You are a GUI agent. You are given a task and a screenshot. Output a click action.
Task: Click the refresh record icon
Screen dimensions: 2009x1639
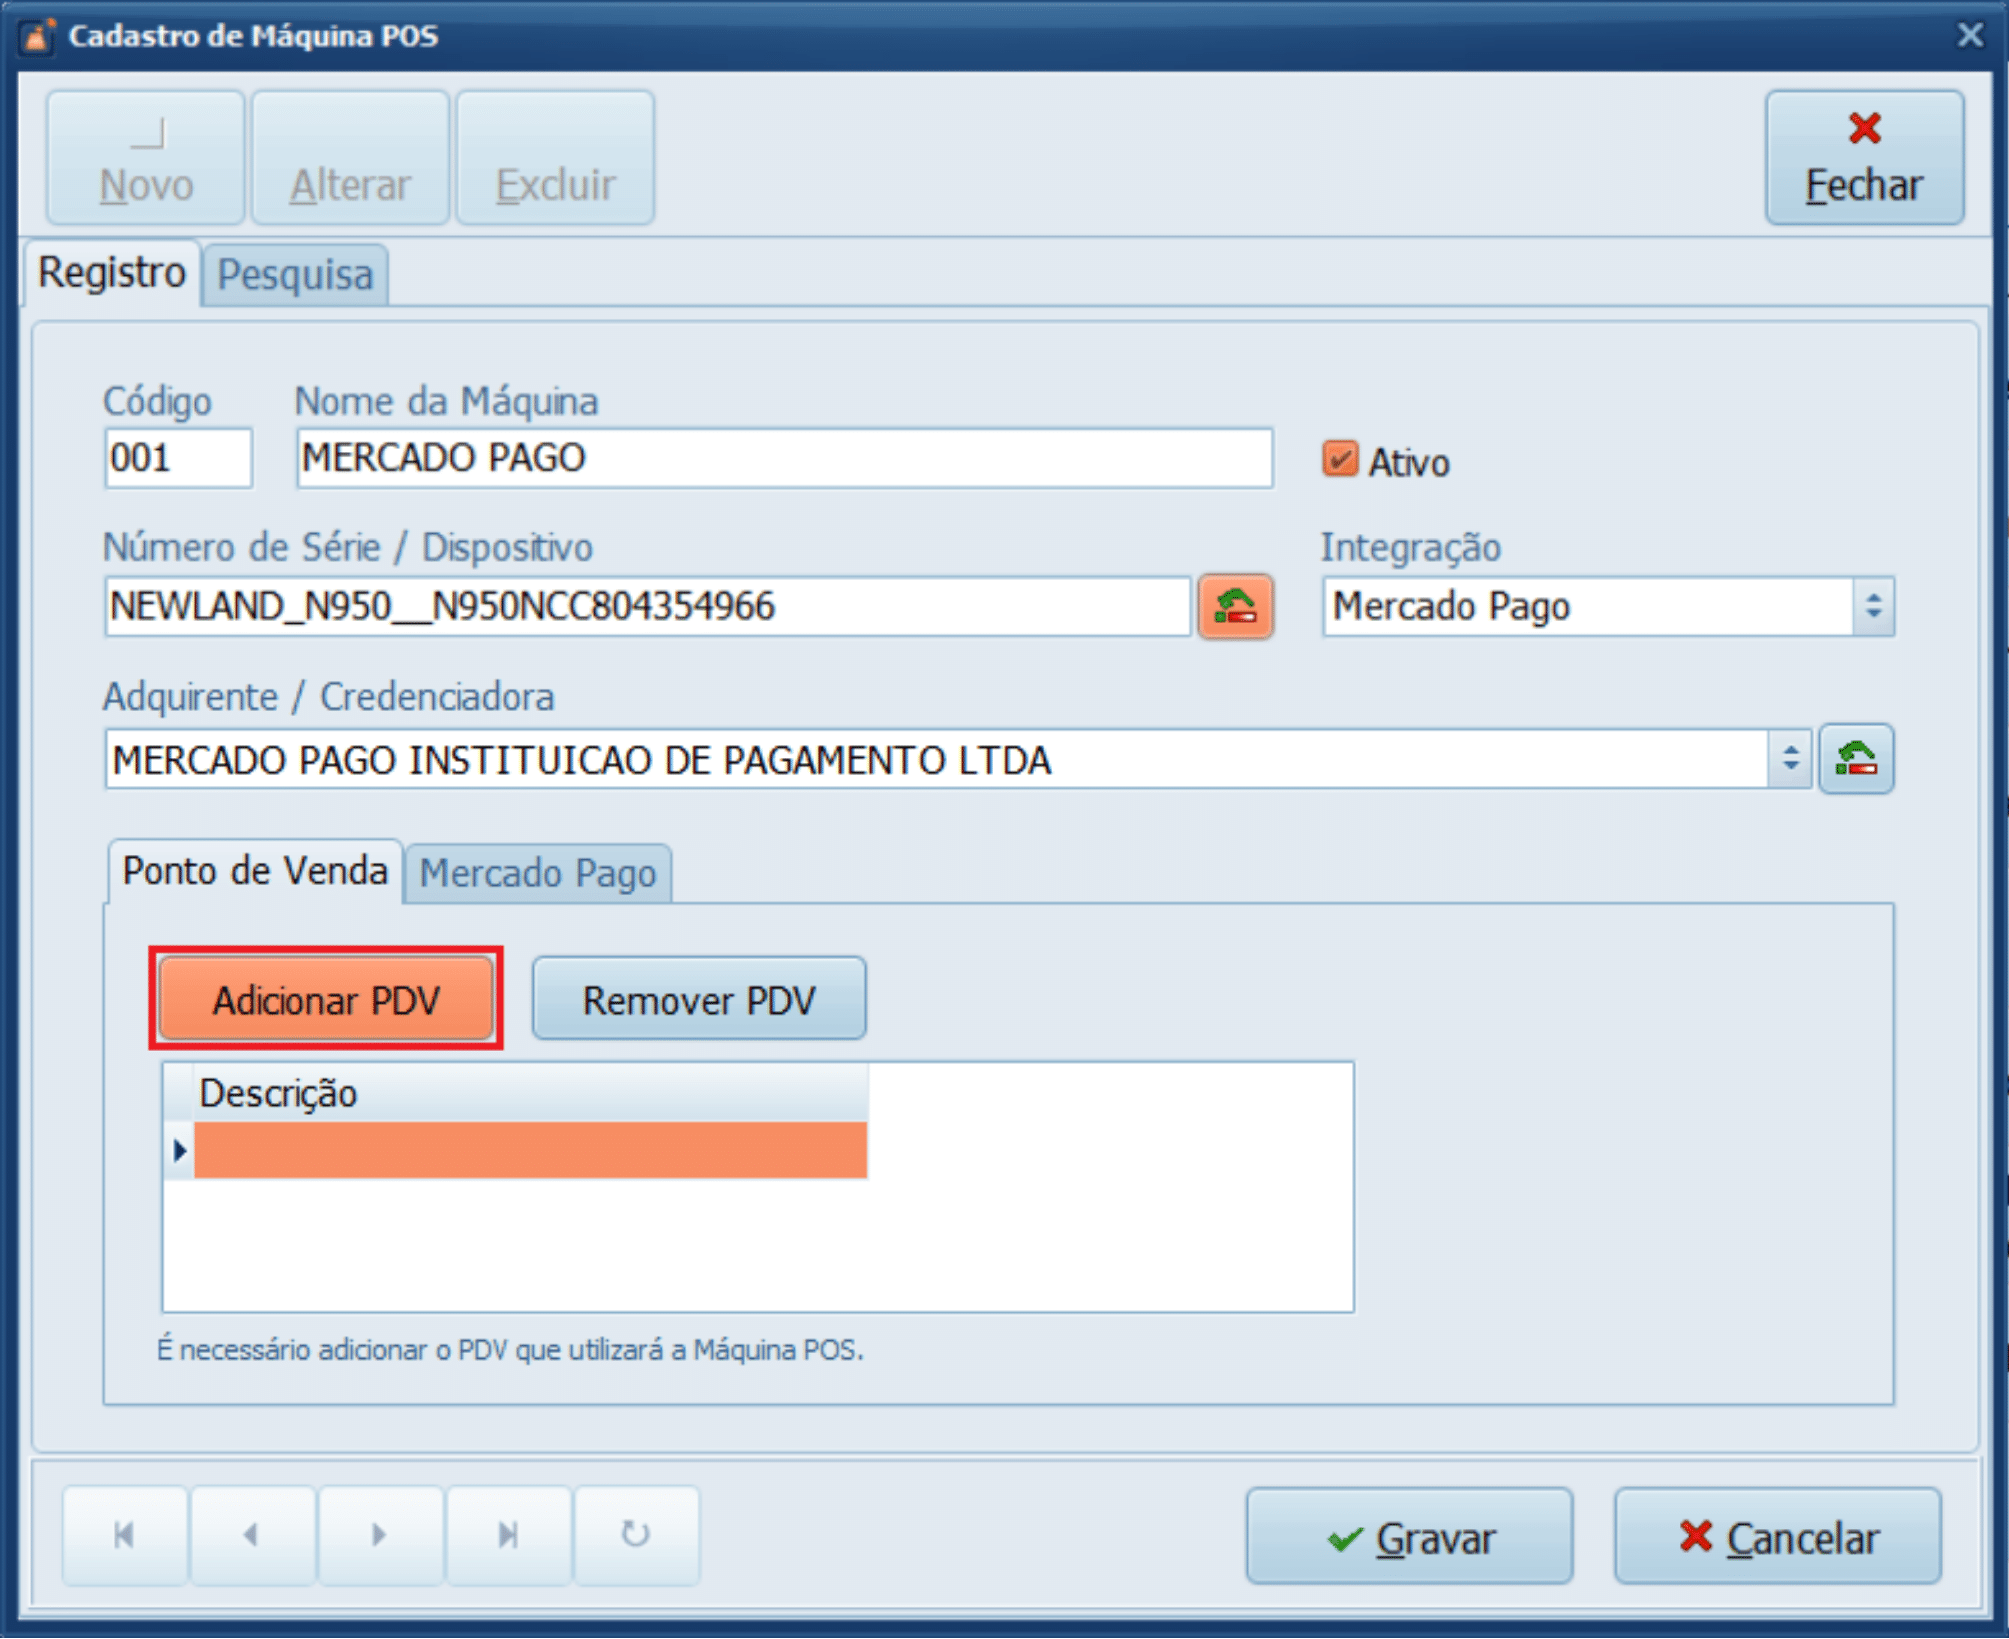click(x=635, y=1535)
